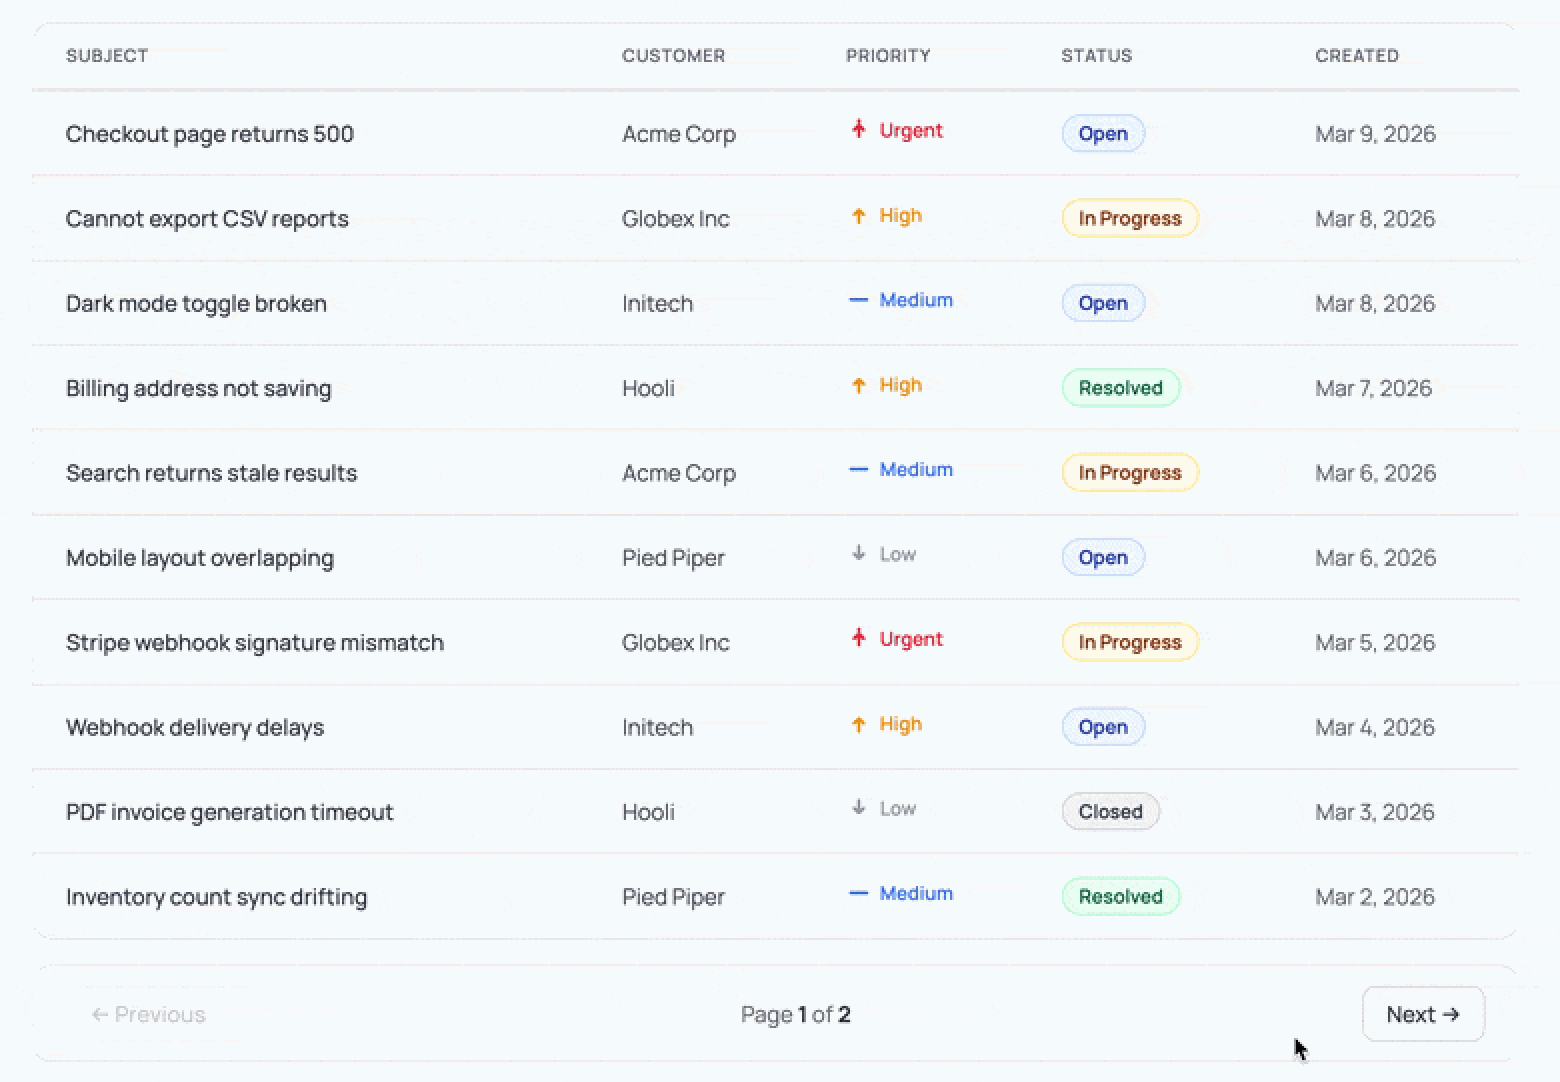
Task: Click the Urgent priority icon on Checkout page ticket
Action: click(857, 130)
